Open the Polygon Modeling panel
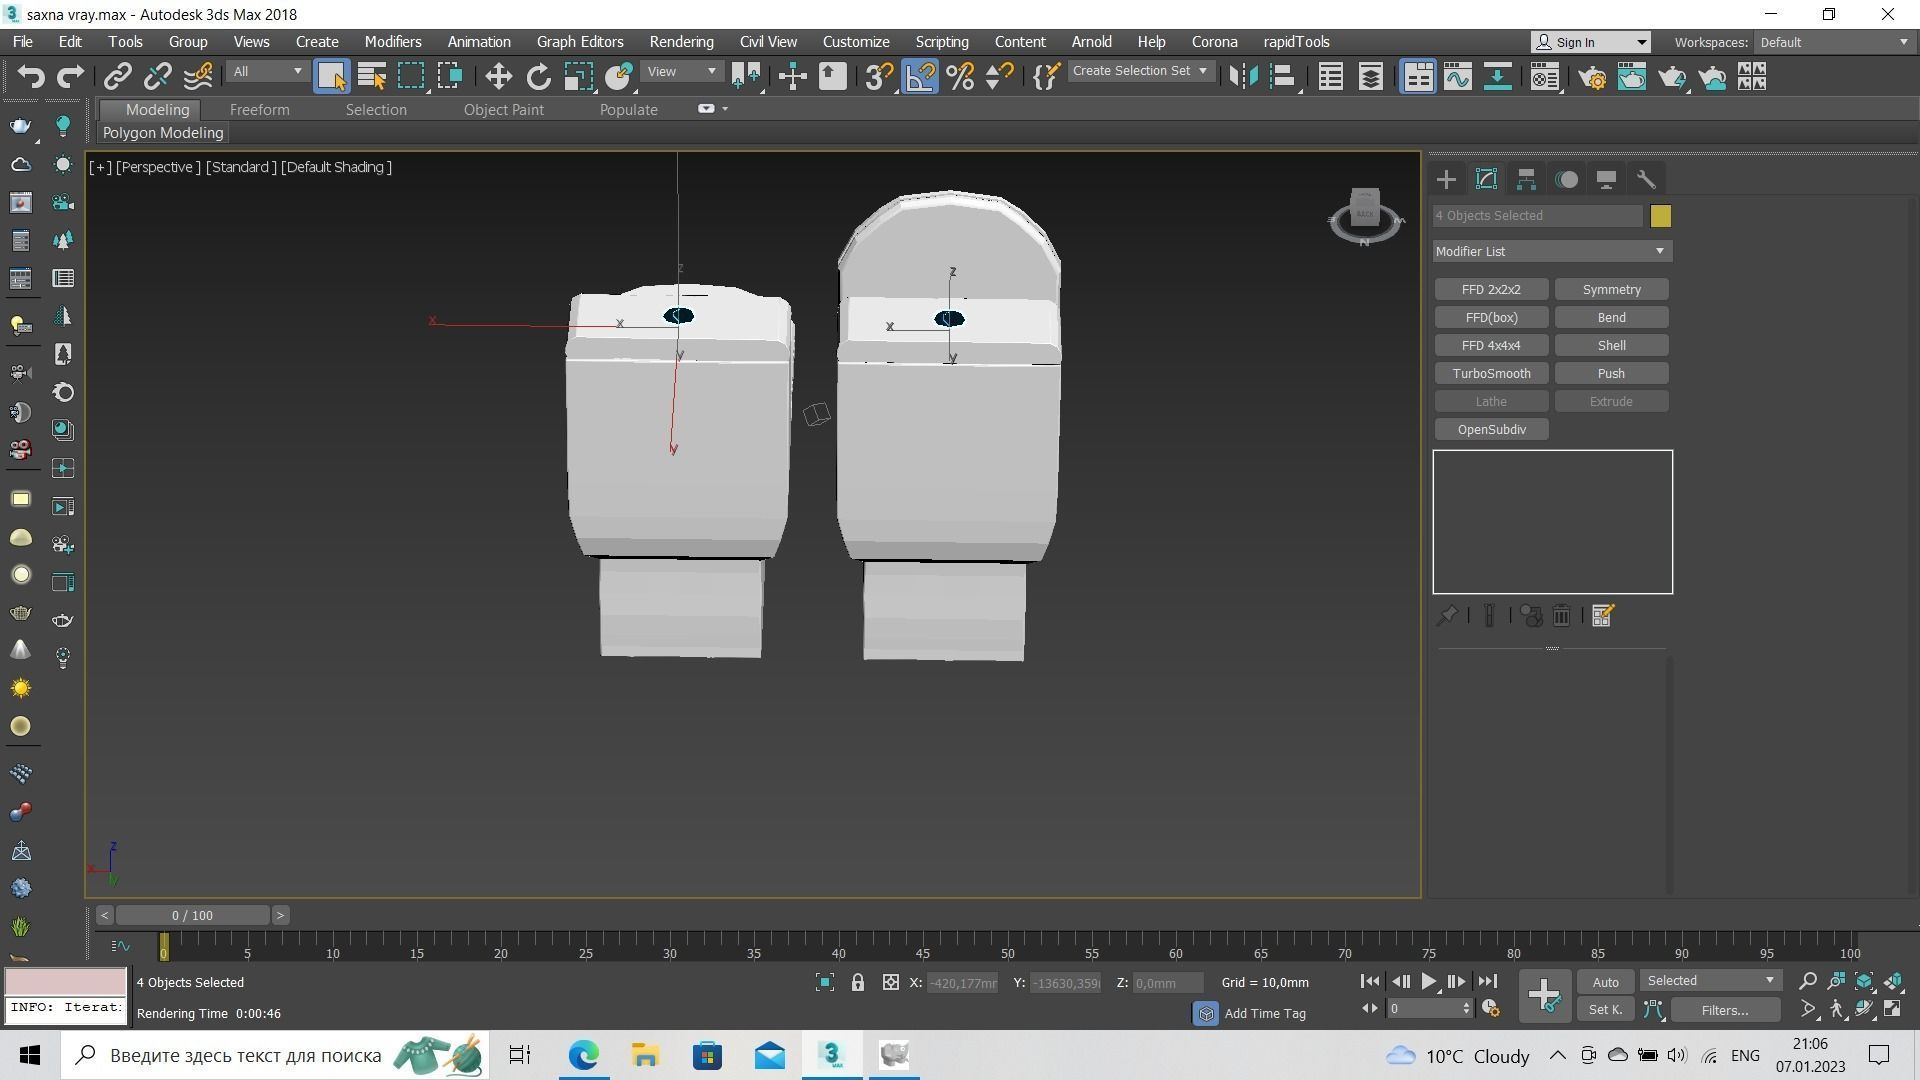This screenshot has width=1920, height=1080. [163, 133]
